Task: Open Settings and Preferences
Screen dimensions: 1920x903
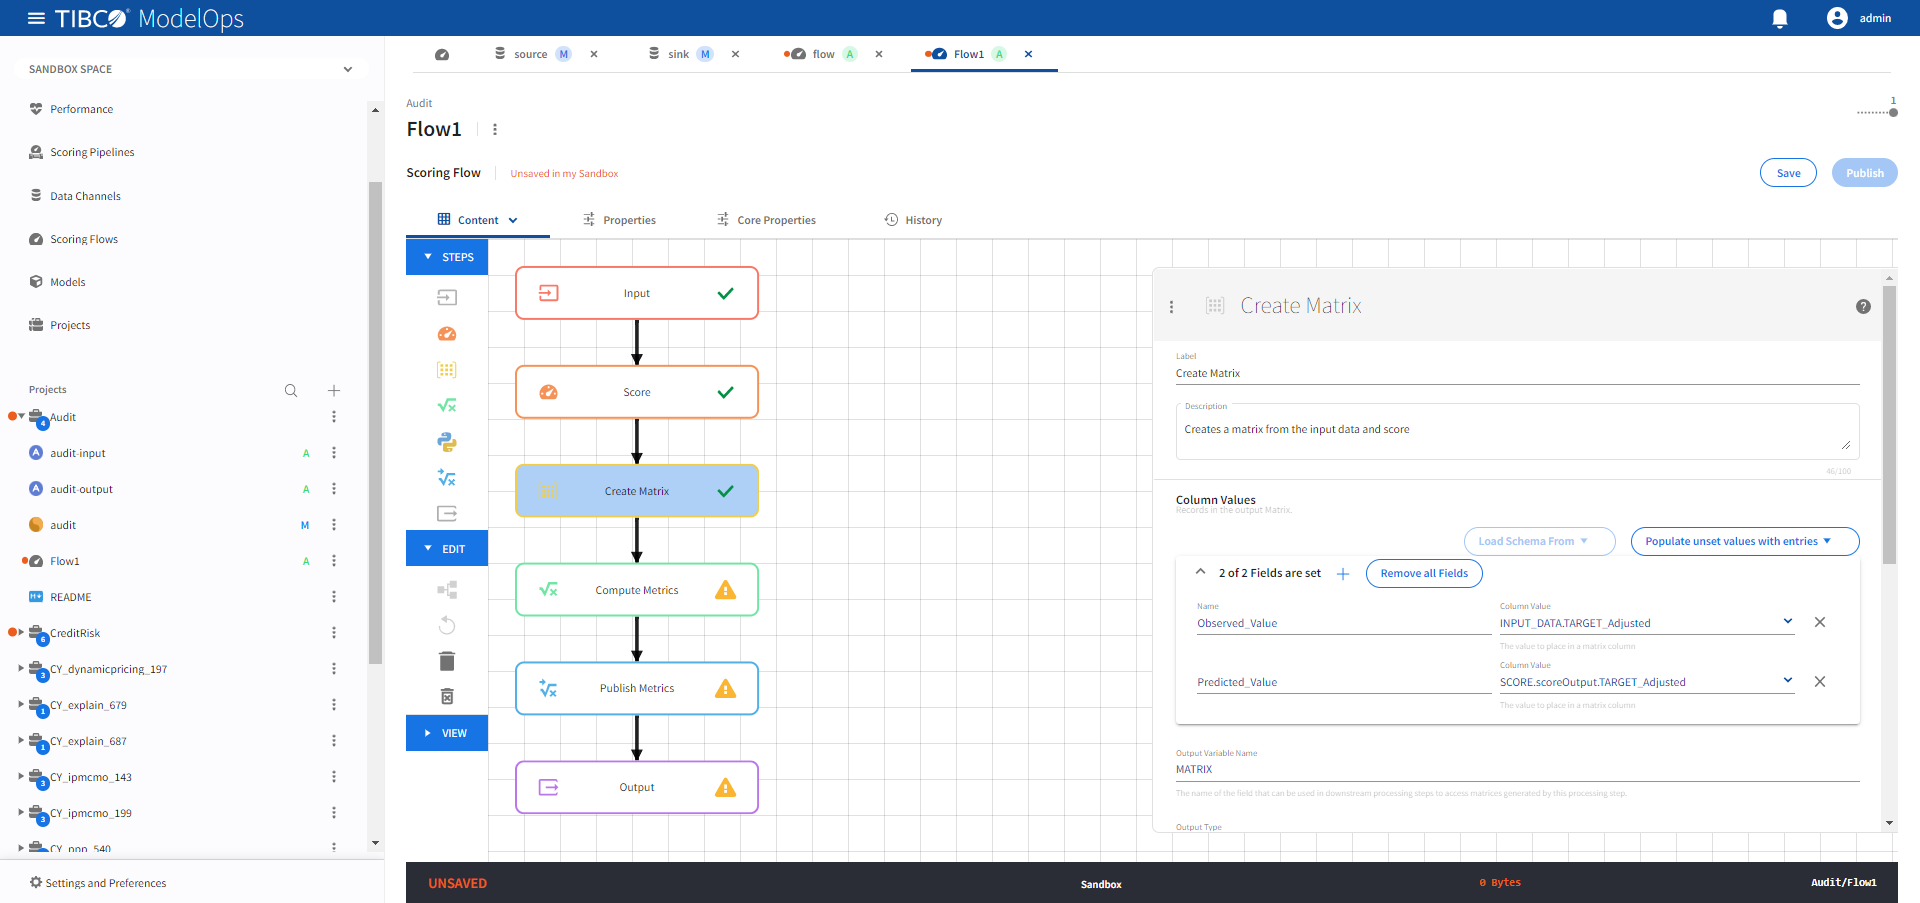Action: (98, 883)
